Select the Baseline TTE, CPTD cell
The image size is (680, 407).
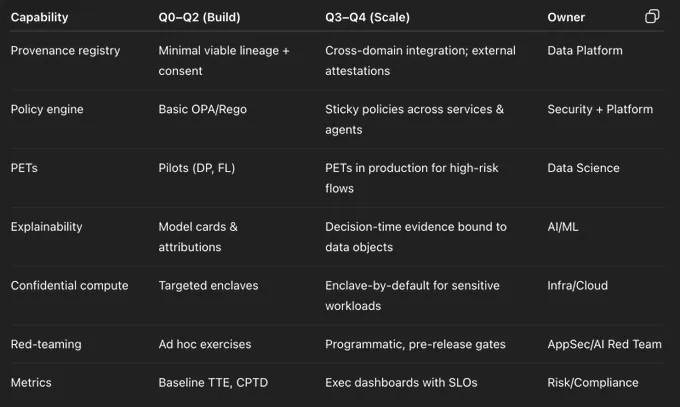coord(210,382)
